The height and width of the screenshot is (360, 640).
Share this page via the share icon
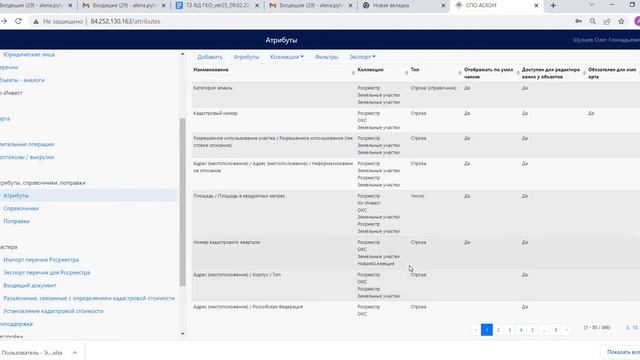[x=607, y=21]
